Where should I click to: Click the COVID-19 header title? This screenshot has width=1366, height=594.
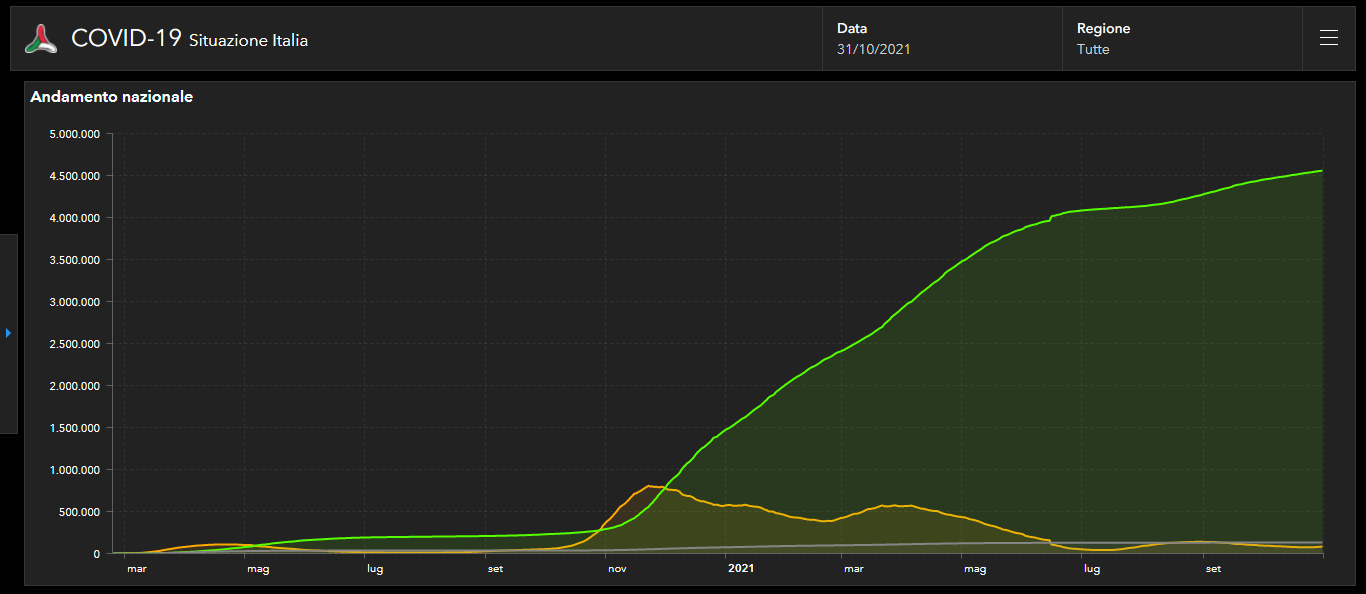(126, 39)
